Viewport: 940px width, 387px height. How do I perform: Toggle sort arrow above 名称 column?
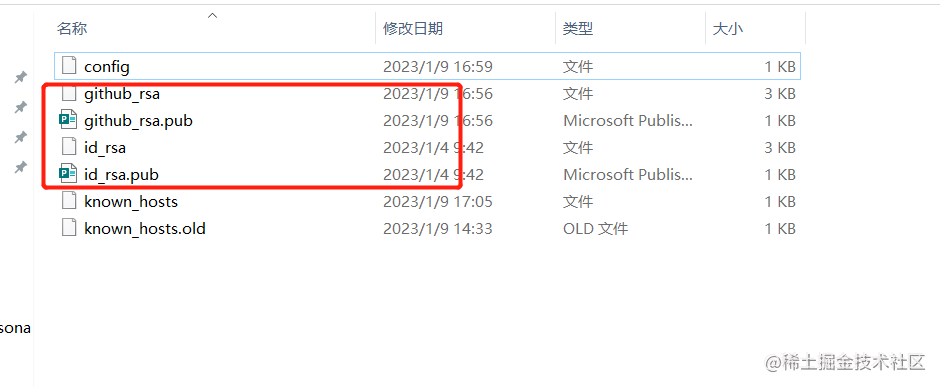pyautogui.click(x=212, y=15)
